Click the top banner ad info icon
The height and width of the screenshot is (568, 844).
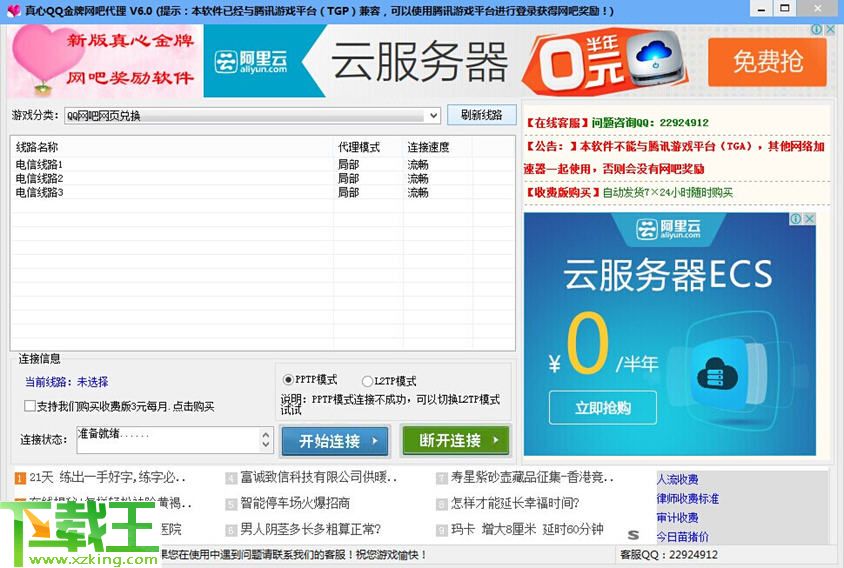pos(817,30)
